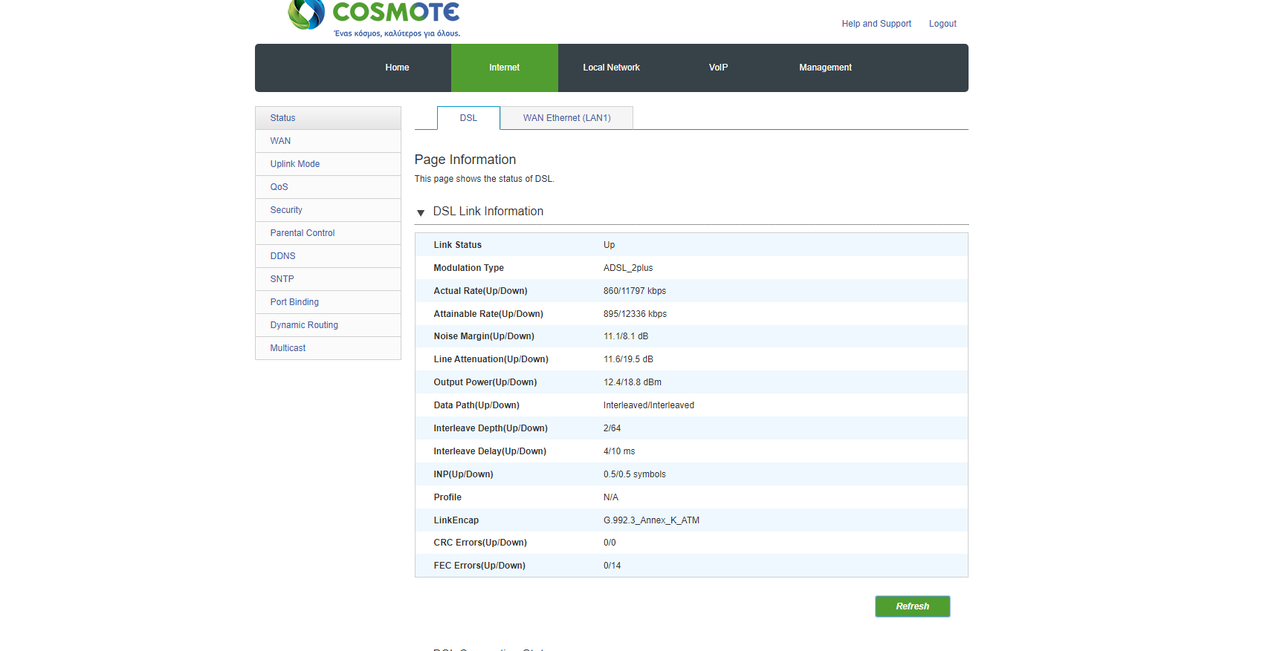Click the Link Status value 'Up'

[x=609, y=245]
